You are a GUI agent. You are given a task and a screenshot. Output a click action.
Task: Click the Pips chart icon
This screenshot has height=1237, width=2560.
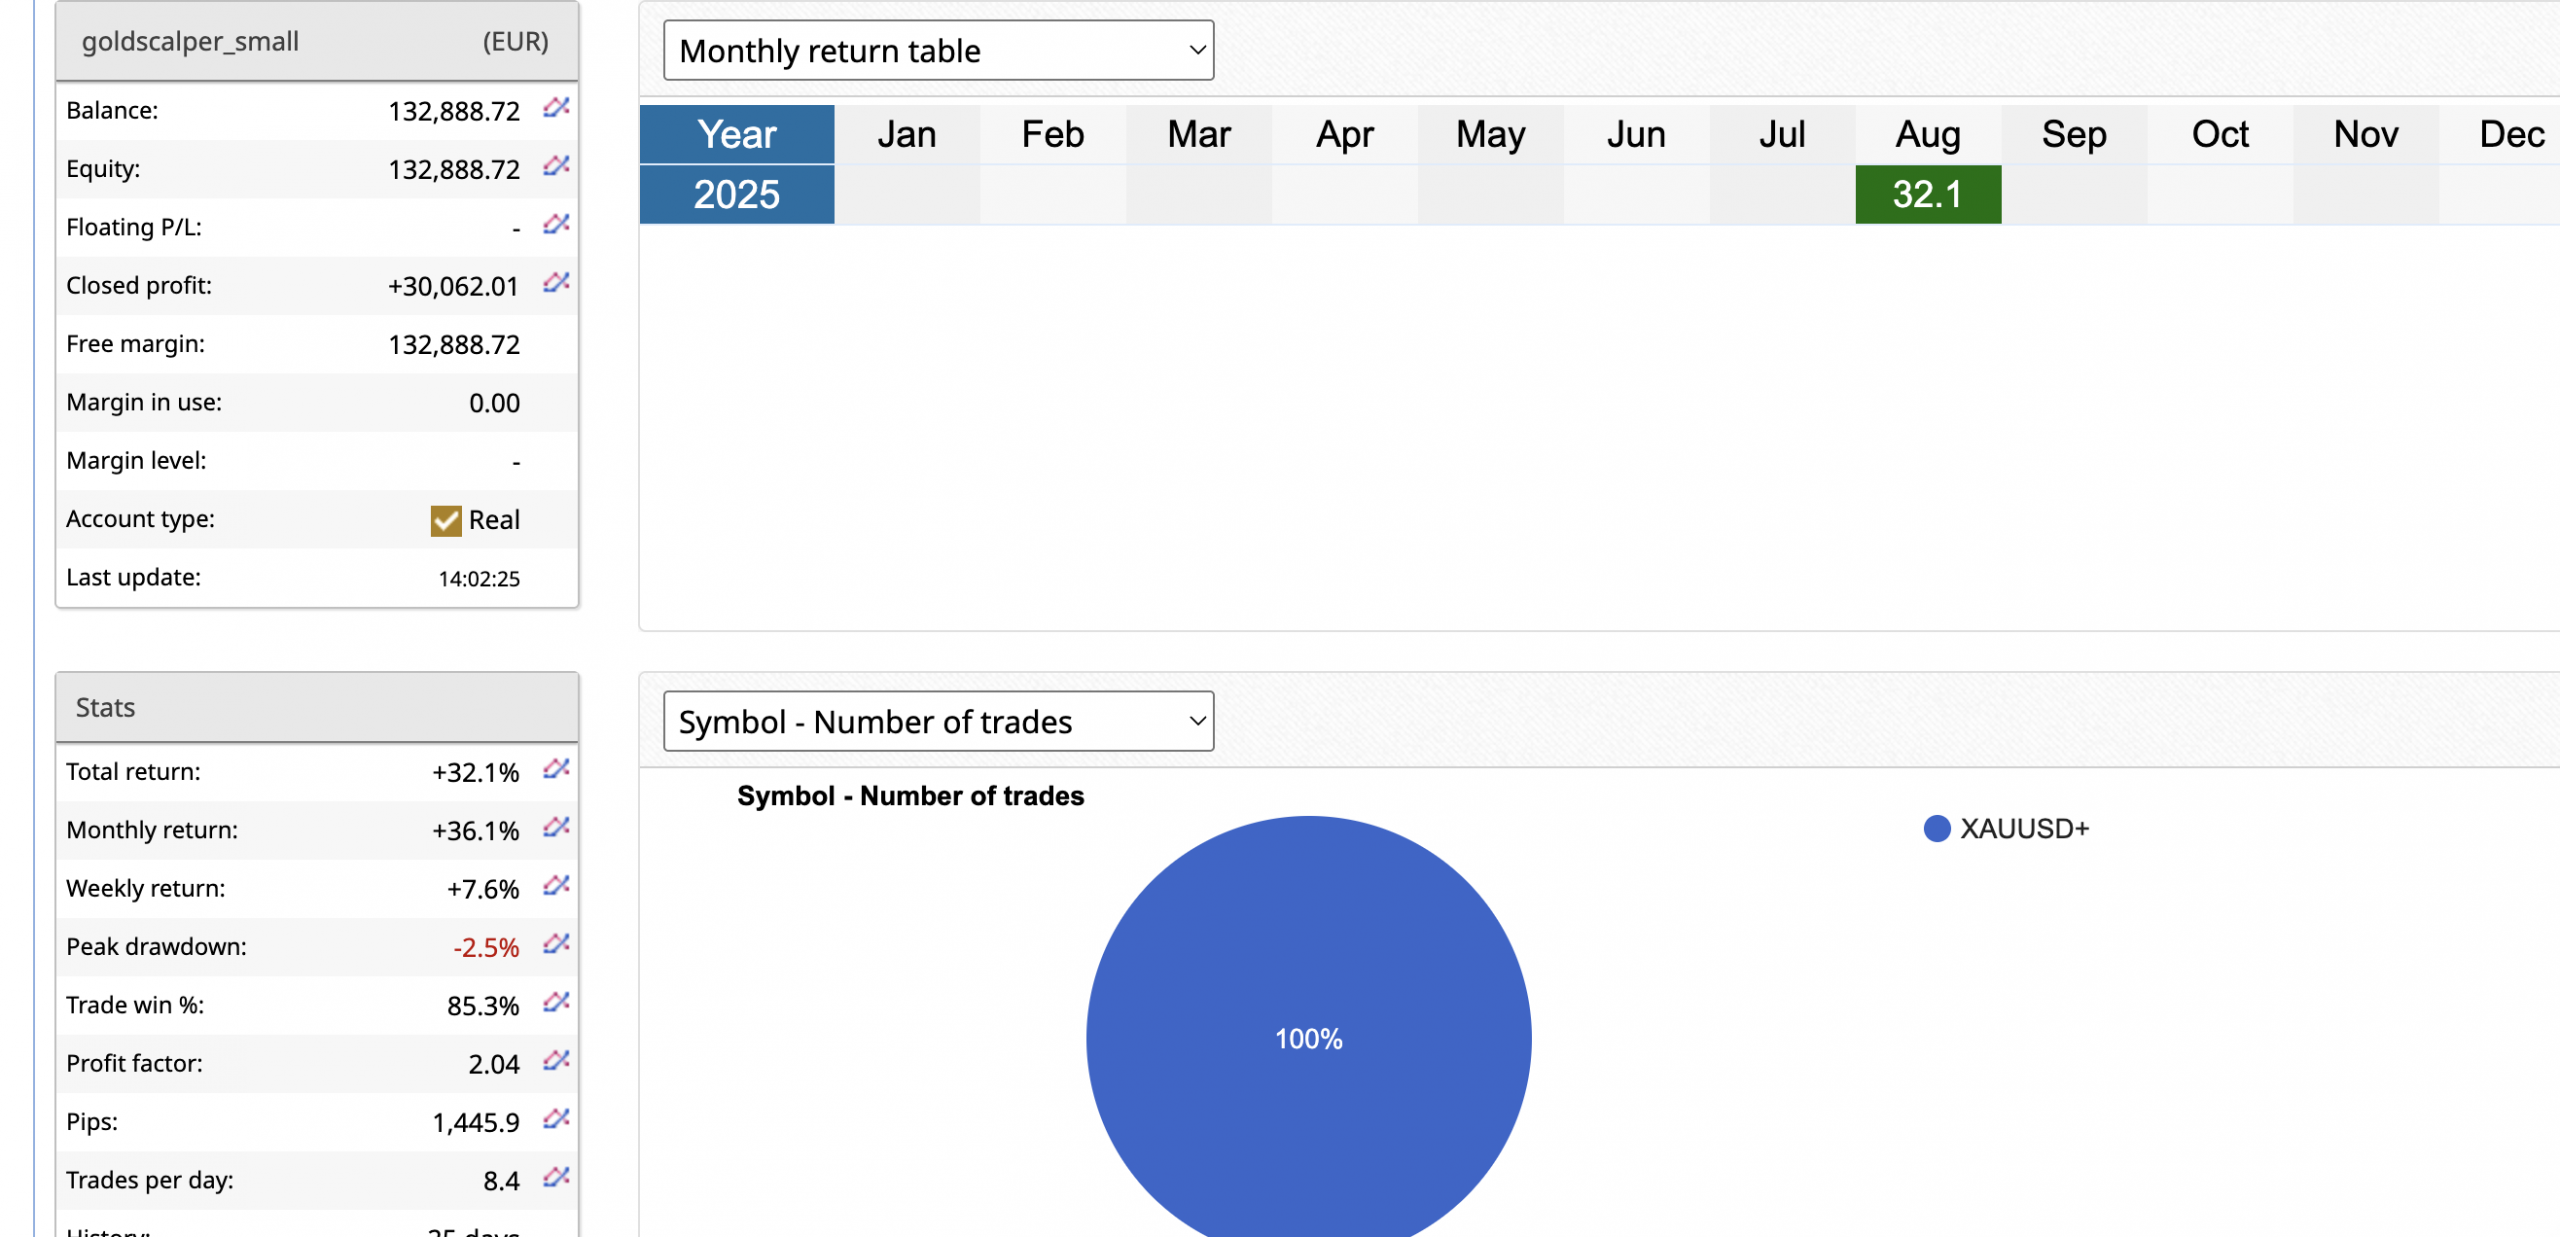[x=556, y=1119]
